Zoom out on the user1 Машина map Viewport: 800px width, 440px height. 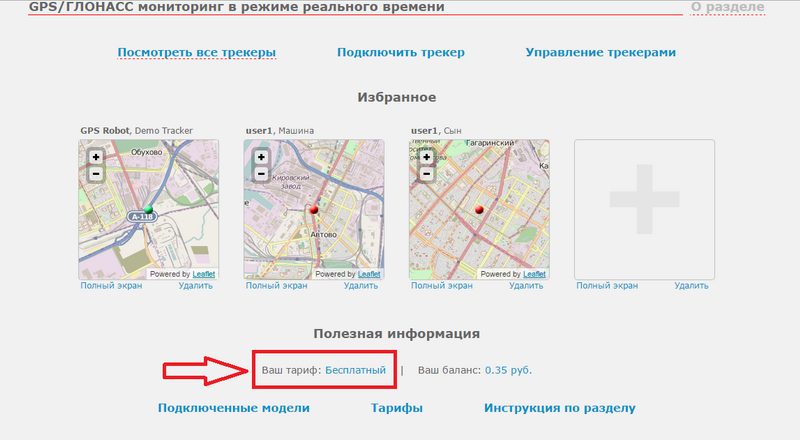click(x=260, y=174)
